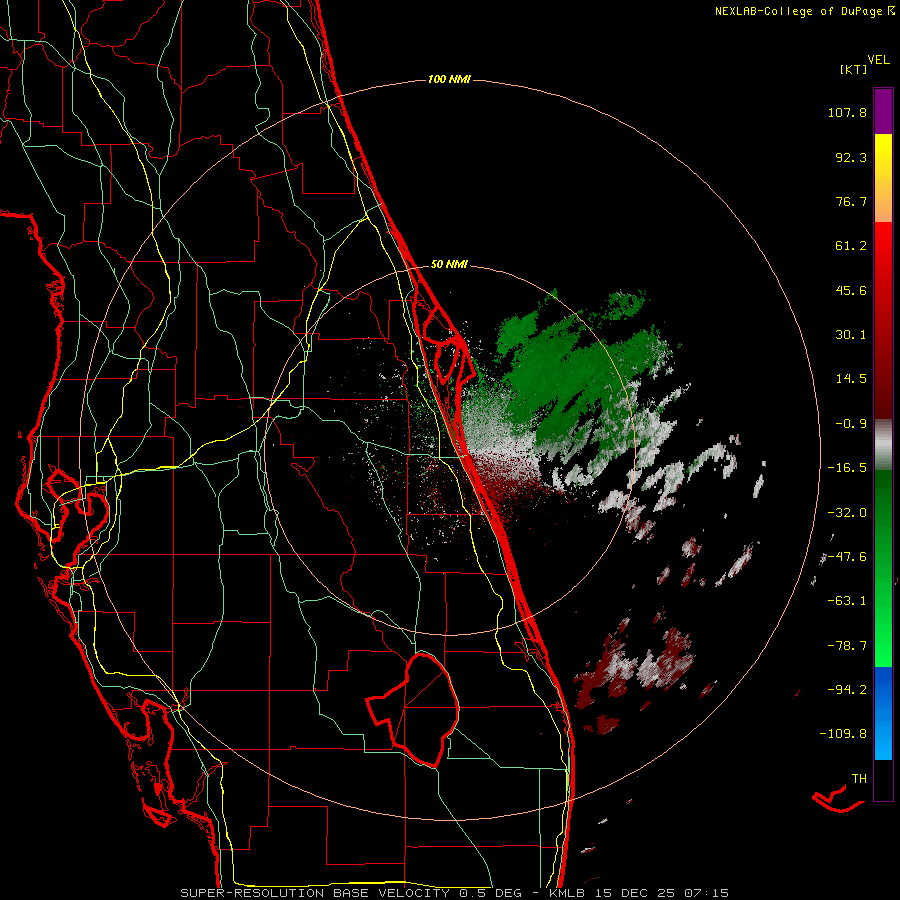The width and height of the screenshot is (900, 900).
Task: Click the gray segment of the color bar
Action: (x=883, y=444)
